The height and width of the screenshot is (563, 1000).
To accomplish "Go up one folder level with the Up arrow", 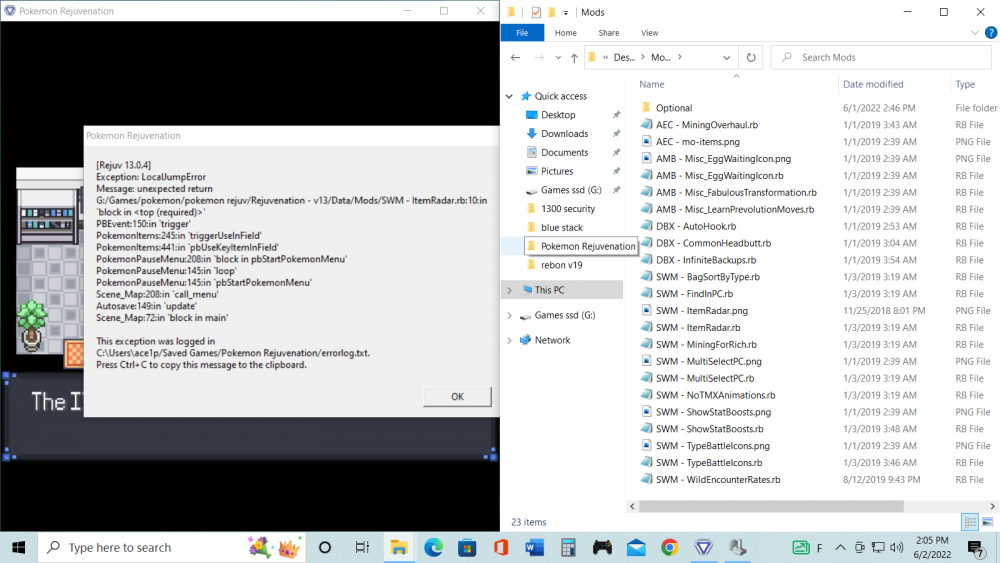I will click(574, 58).
